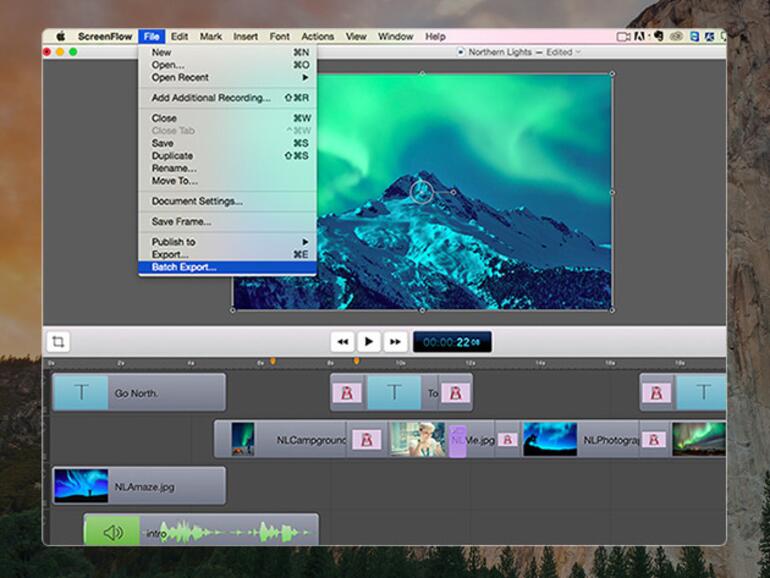Select the intro audio clip
This screenshot has width=770, height=578.
(201, 530)
